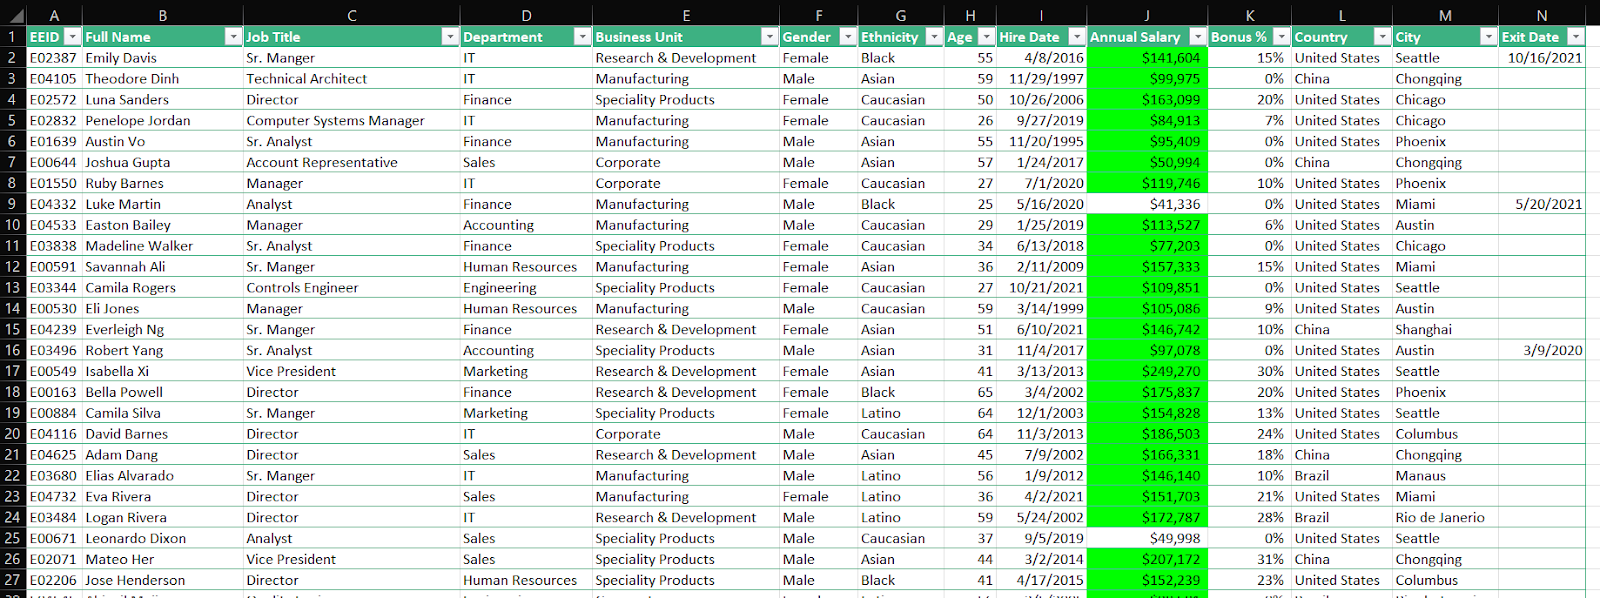Click the exit date cell 5/20/2021
The width and height of the screenshot is (1600, 598).
tap(1548, 204)
